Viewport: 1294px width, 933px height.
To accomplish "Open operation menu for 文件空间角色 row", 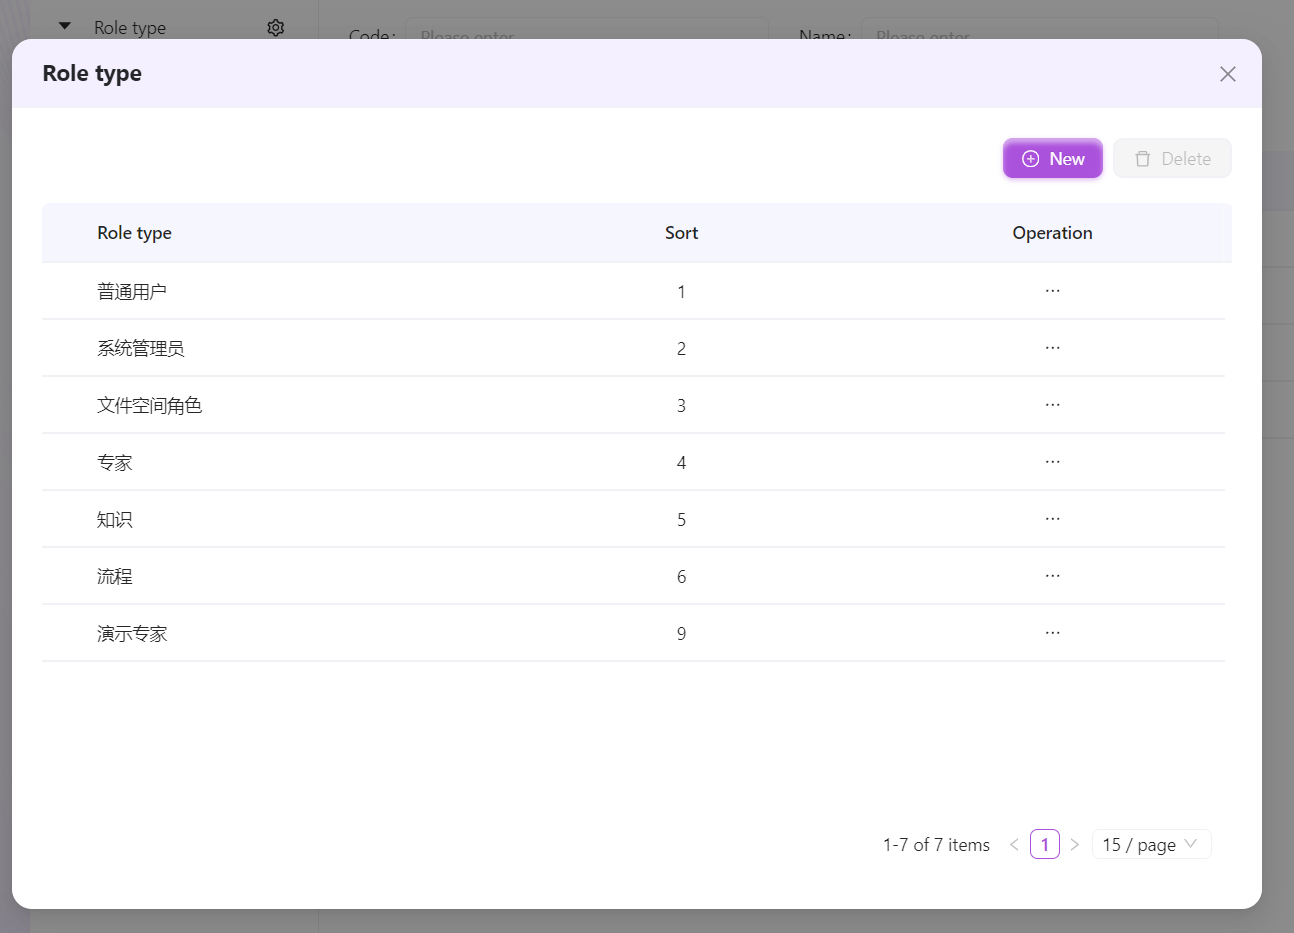I will pyautogui.click(x=1052, y=405).
